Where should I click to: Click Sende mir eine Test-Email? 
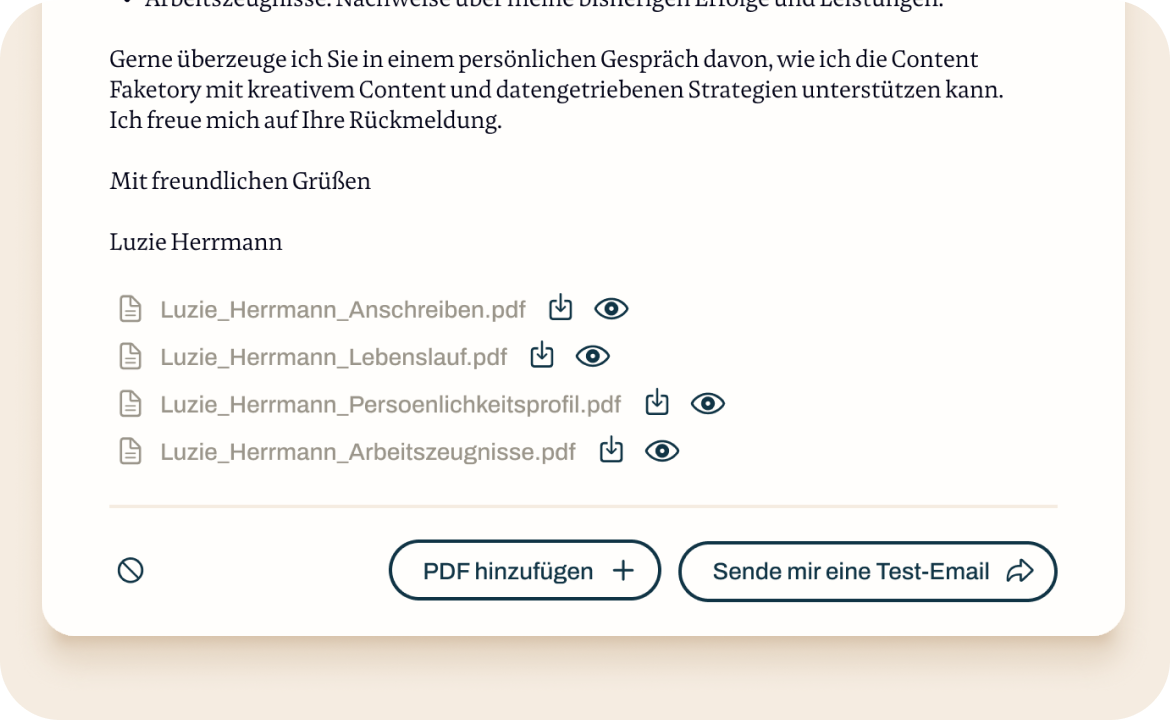(868, 571)
